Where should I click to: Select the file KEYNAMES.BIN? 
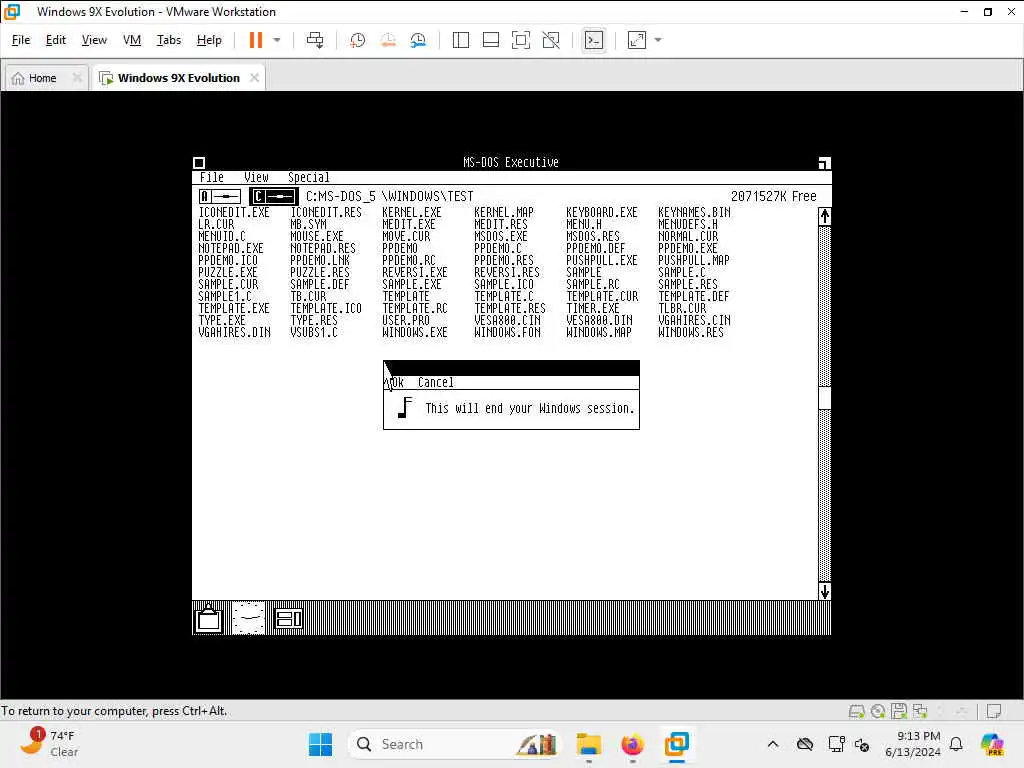(694, 212)
